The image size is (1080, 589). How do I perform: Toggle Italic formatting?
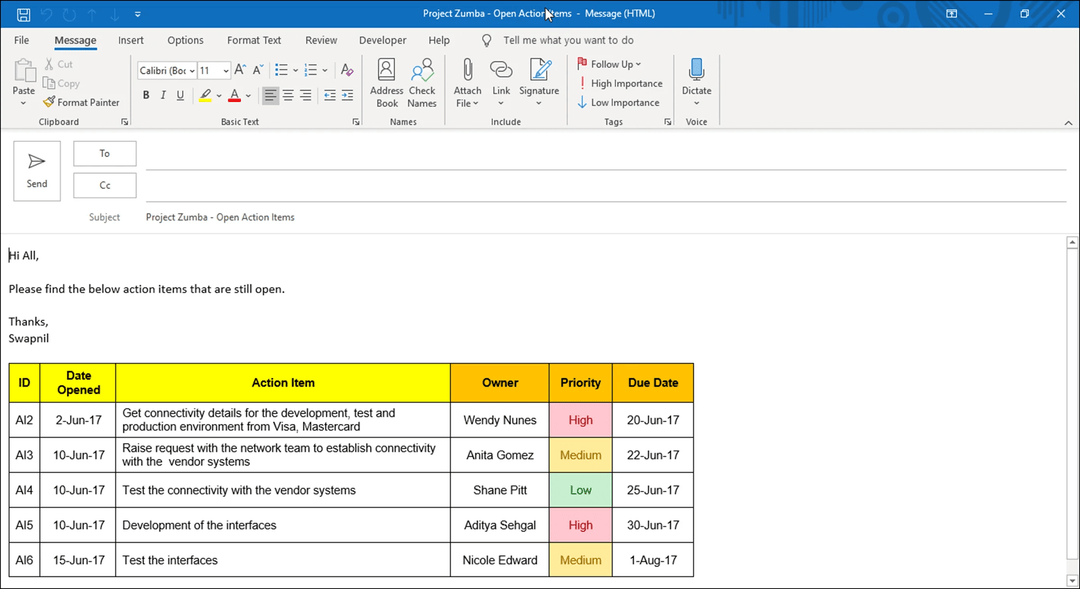163,95
